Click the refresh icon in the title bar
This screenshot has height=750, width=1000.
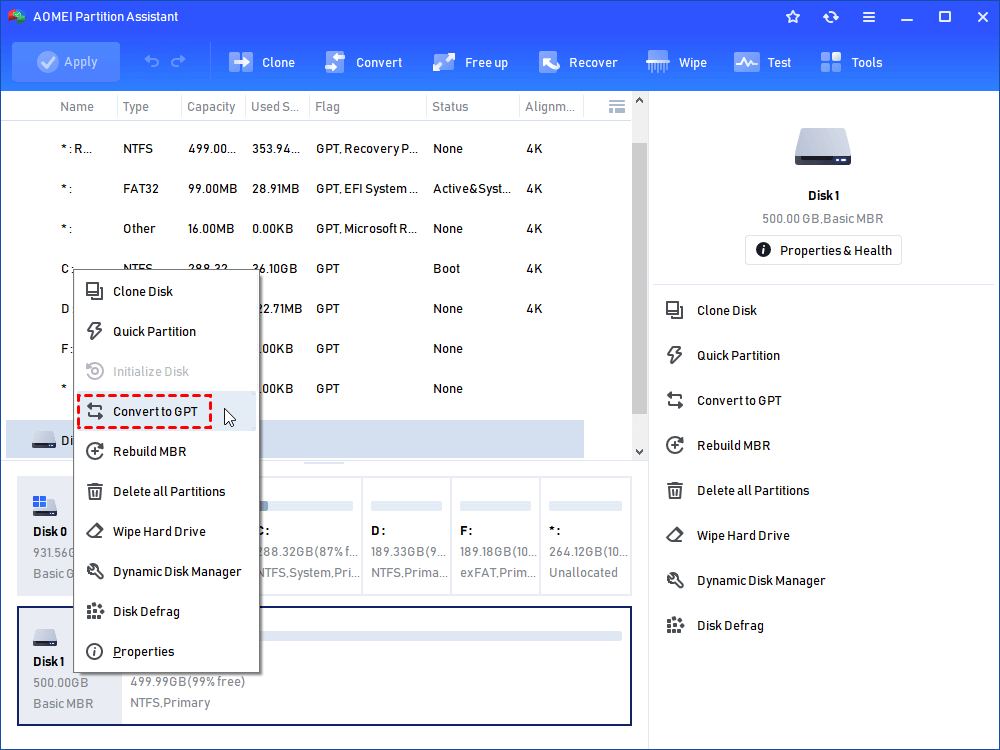pyautogui.click(x=830, y=17)
